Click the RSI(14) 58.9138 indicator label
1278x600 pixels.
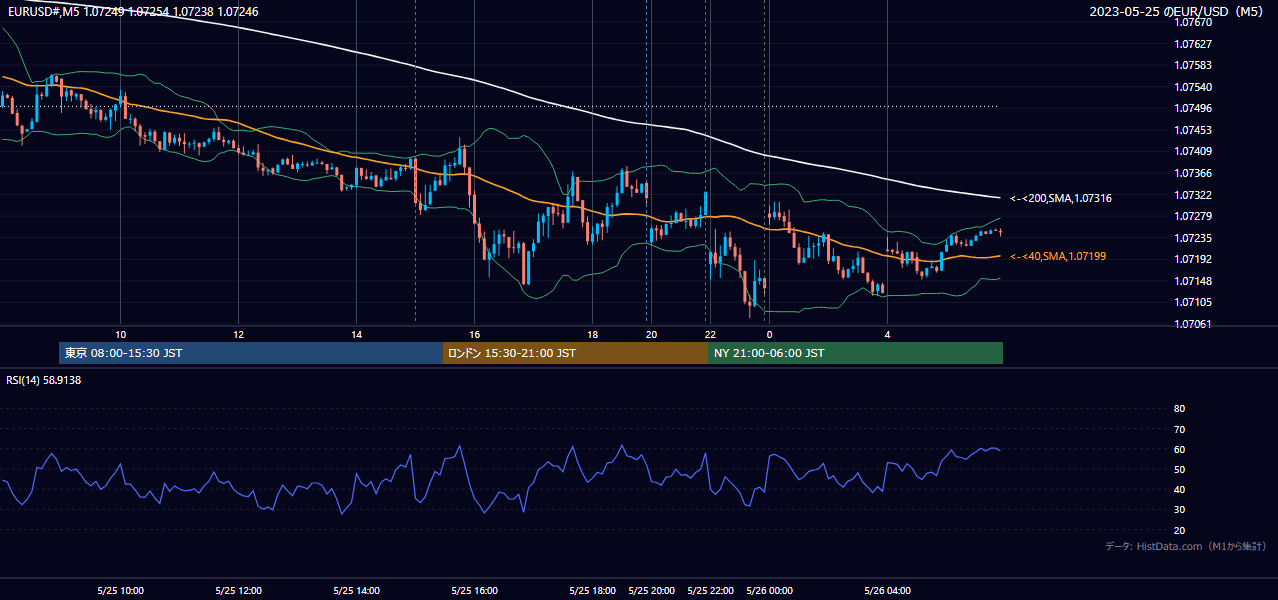[x=44, y=380]
